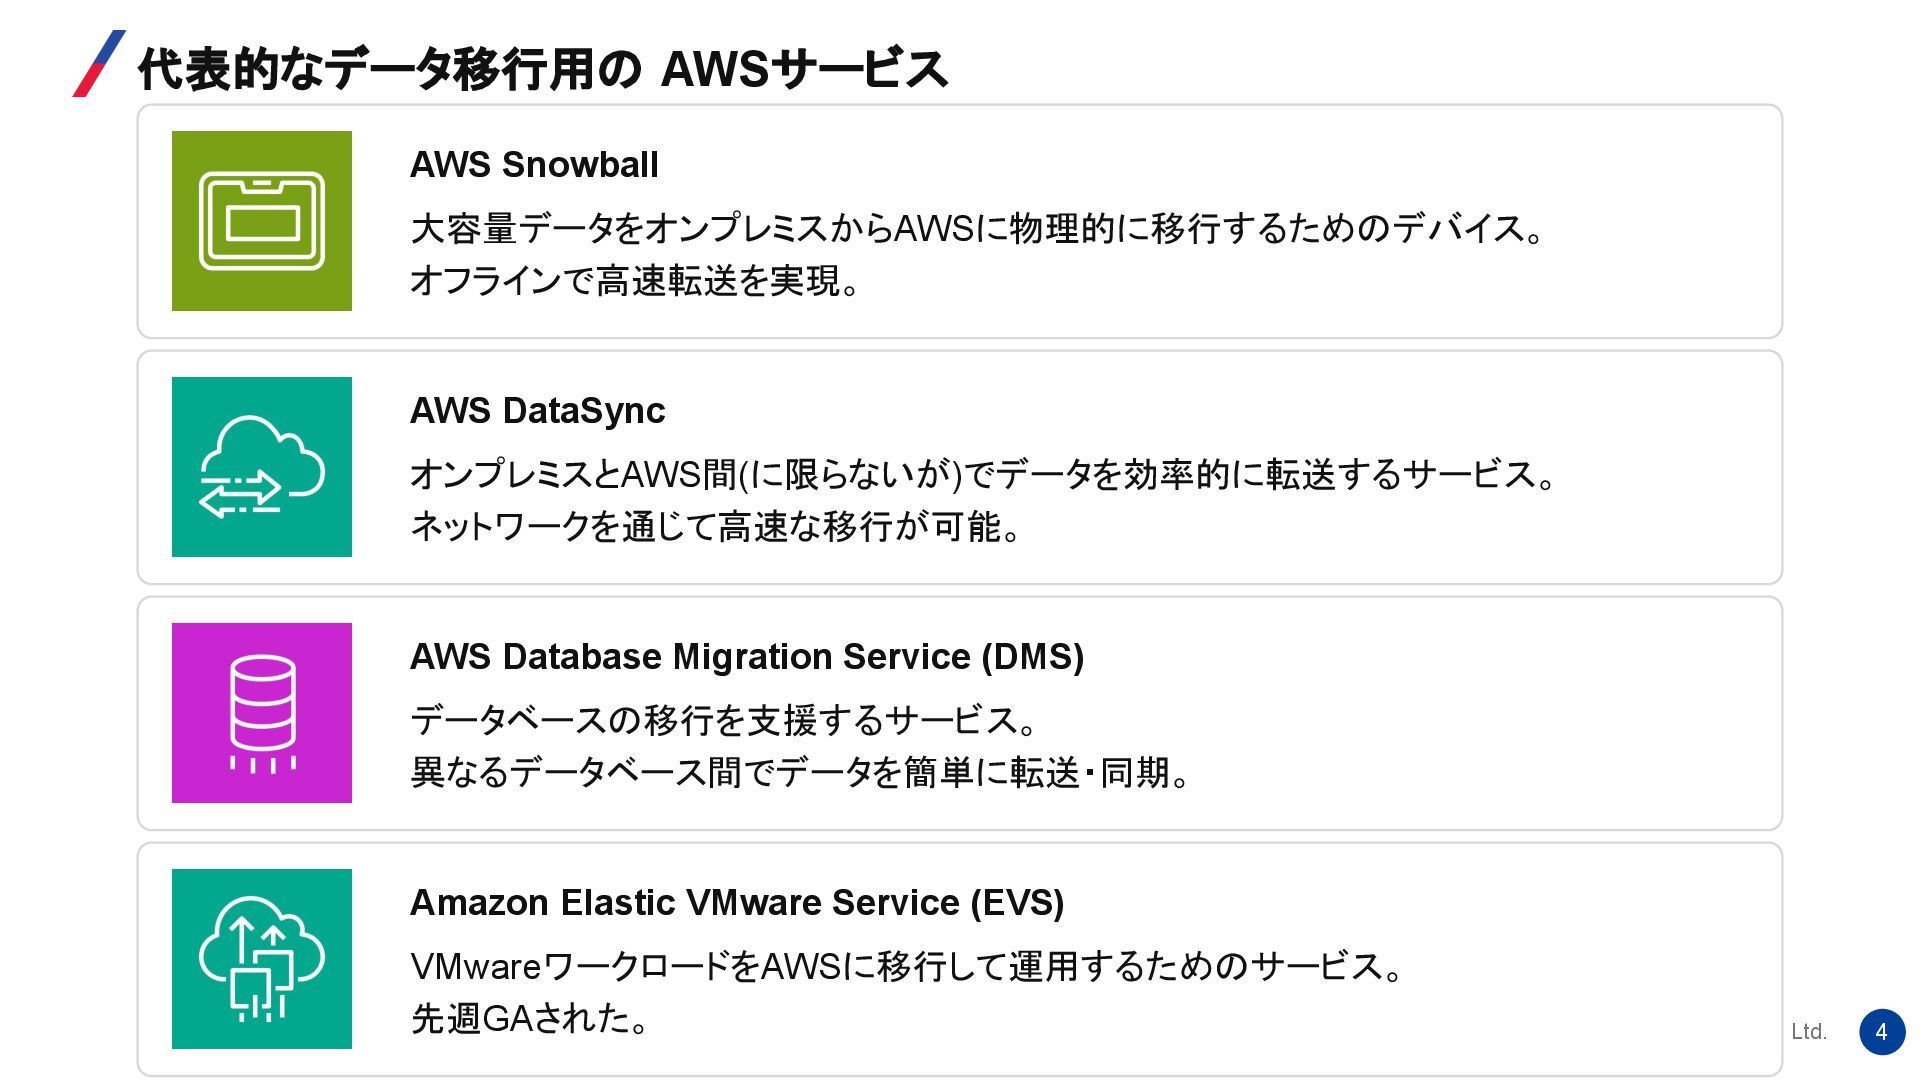Click the green AWS Snowball icon
This screenshot has height=1080, width=1920.
click(262, 221)
